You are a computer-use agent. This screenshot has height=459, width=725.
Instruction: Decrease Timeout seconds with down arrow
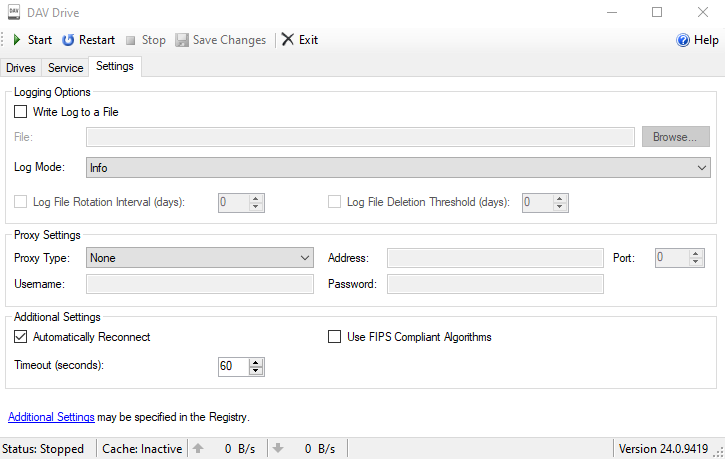coord(256,371)
